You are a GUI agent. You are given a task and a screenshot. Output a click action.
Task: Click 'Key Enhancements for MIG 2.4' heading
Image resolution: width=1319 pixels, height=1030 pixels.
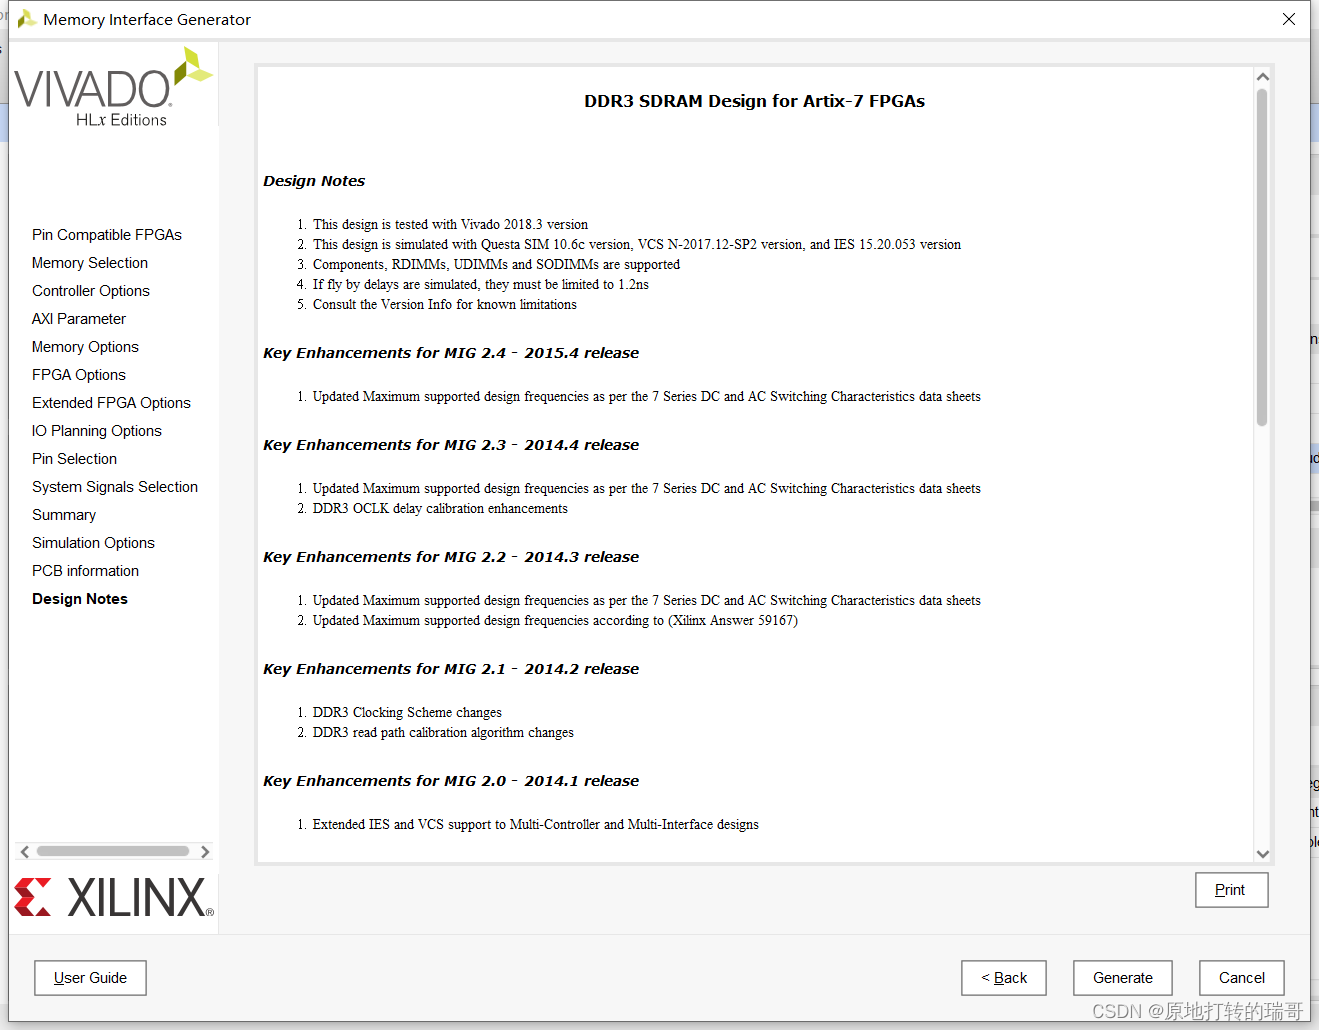click(451, 353)
